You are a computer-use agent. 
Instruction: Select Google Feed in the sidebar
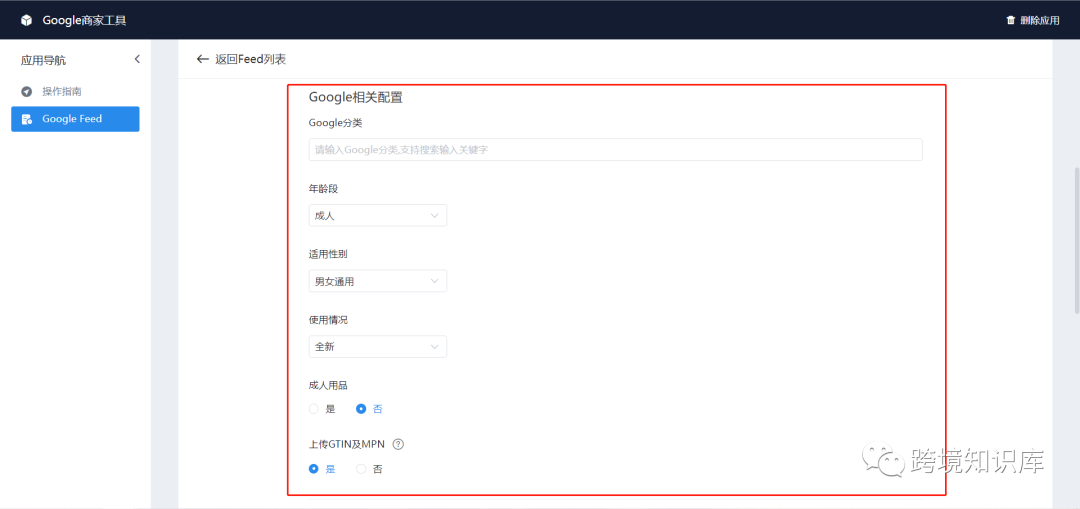click(75, 119)
